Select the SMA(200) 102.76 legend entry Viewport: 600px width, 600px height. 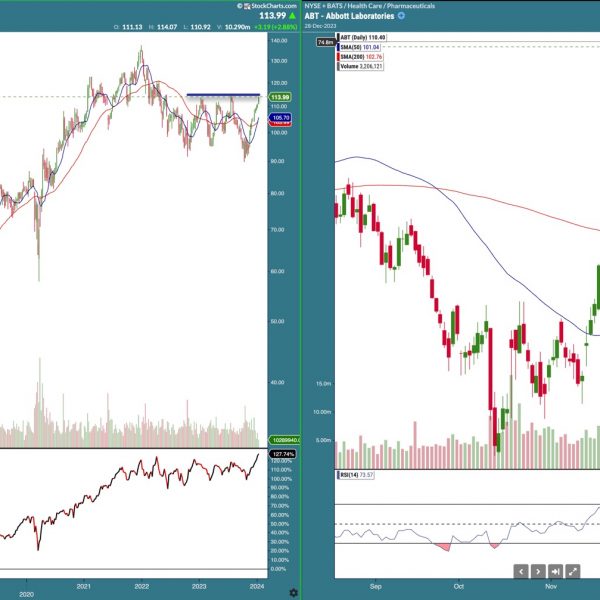(x=361, y=57)
